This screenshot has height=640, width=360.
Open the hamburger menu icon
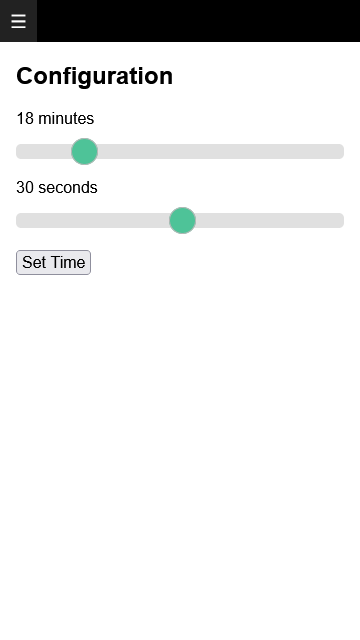click(x=18, y=21)
